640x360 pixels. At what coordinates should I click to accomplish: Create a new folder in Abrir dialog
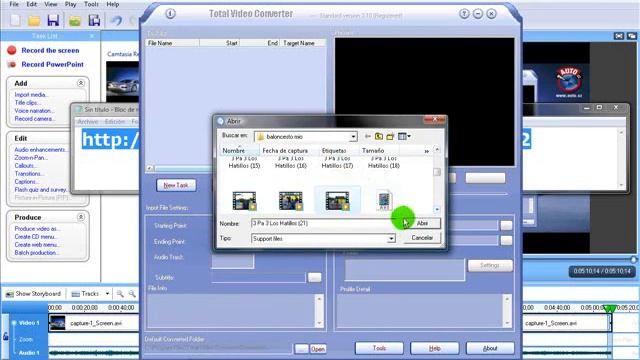coord(390,136)
